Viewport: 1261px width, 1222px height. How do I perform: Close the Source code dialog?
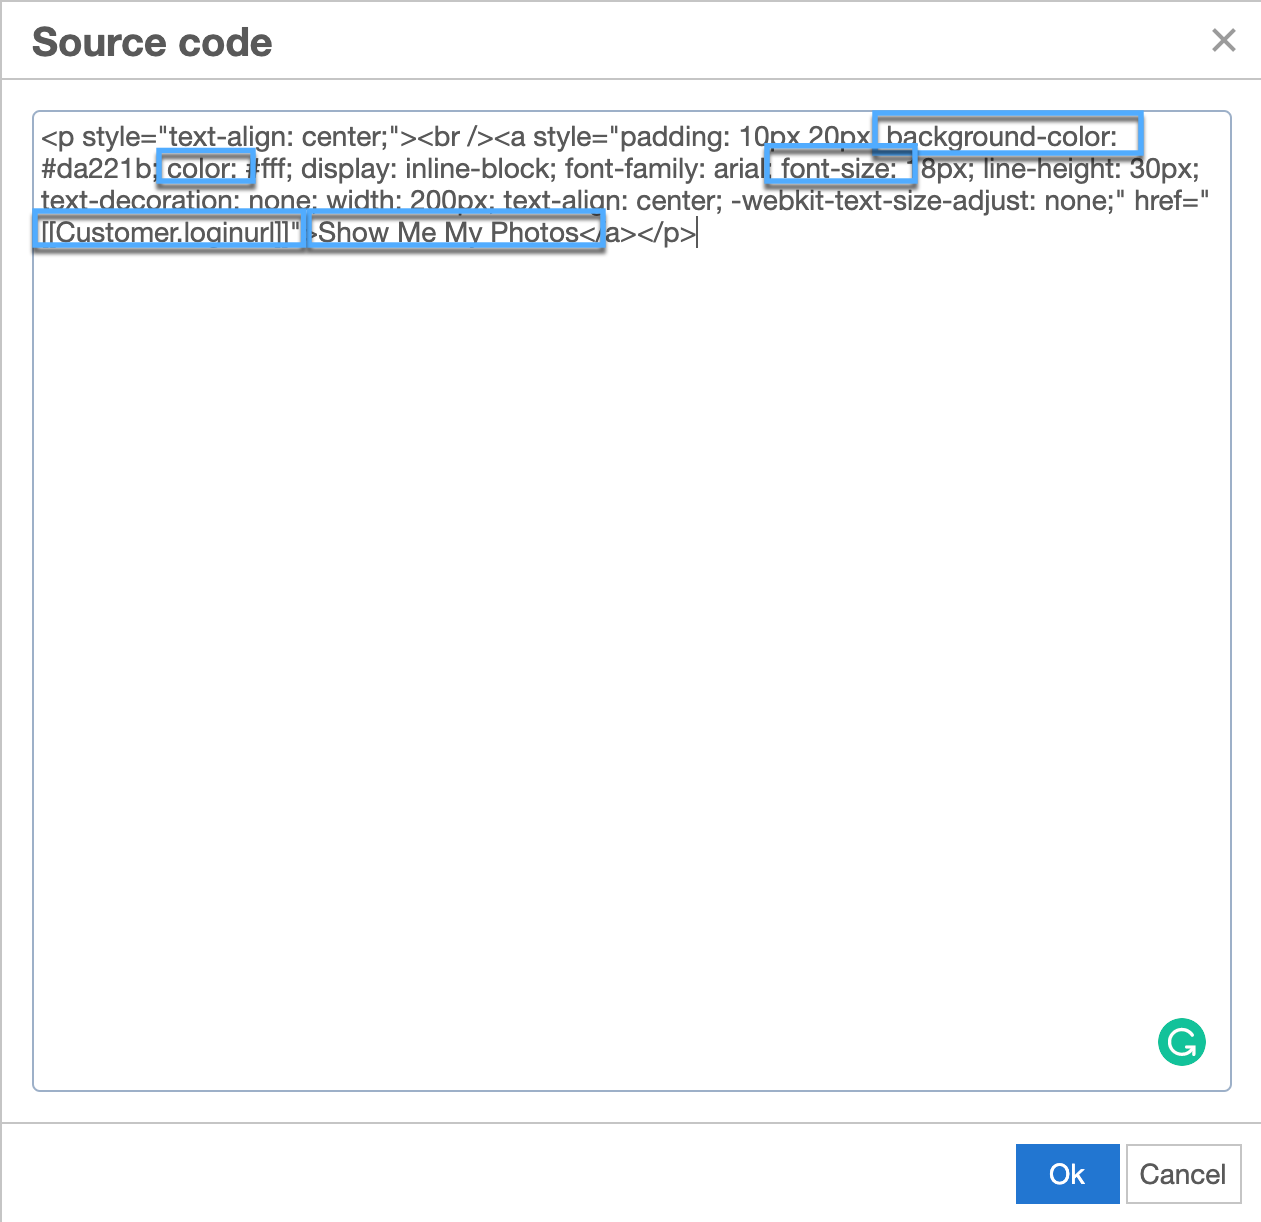(x=1223, y=41)
